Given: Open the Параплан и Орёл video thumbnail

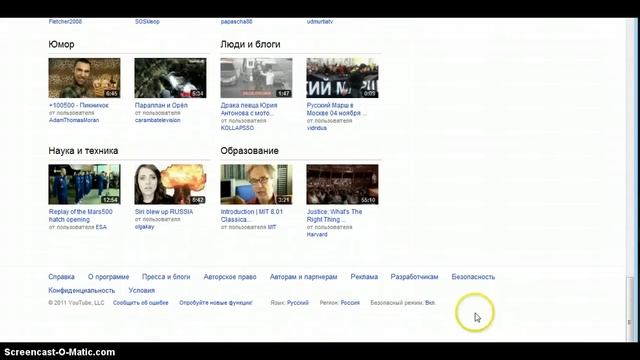Looking at the screenshot, I should pos(170,78).
